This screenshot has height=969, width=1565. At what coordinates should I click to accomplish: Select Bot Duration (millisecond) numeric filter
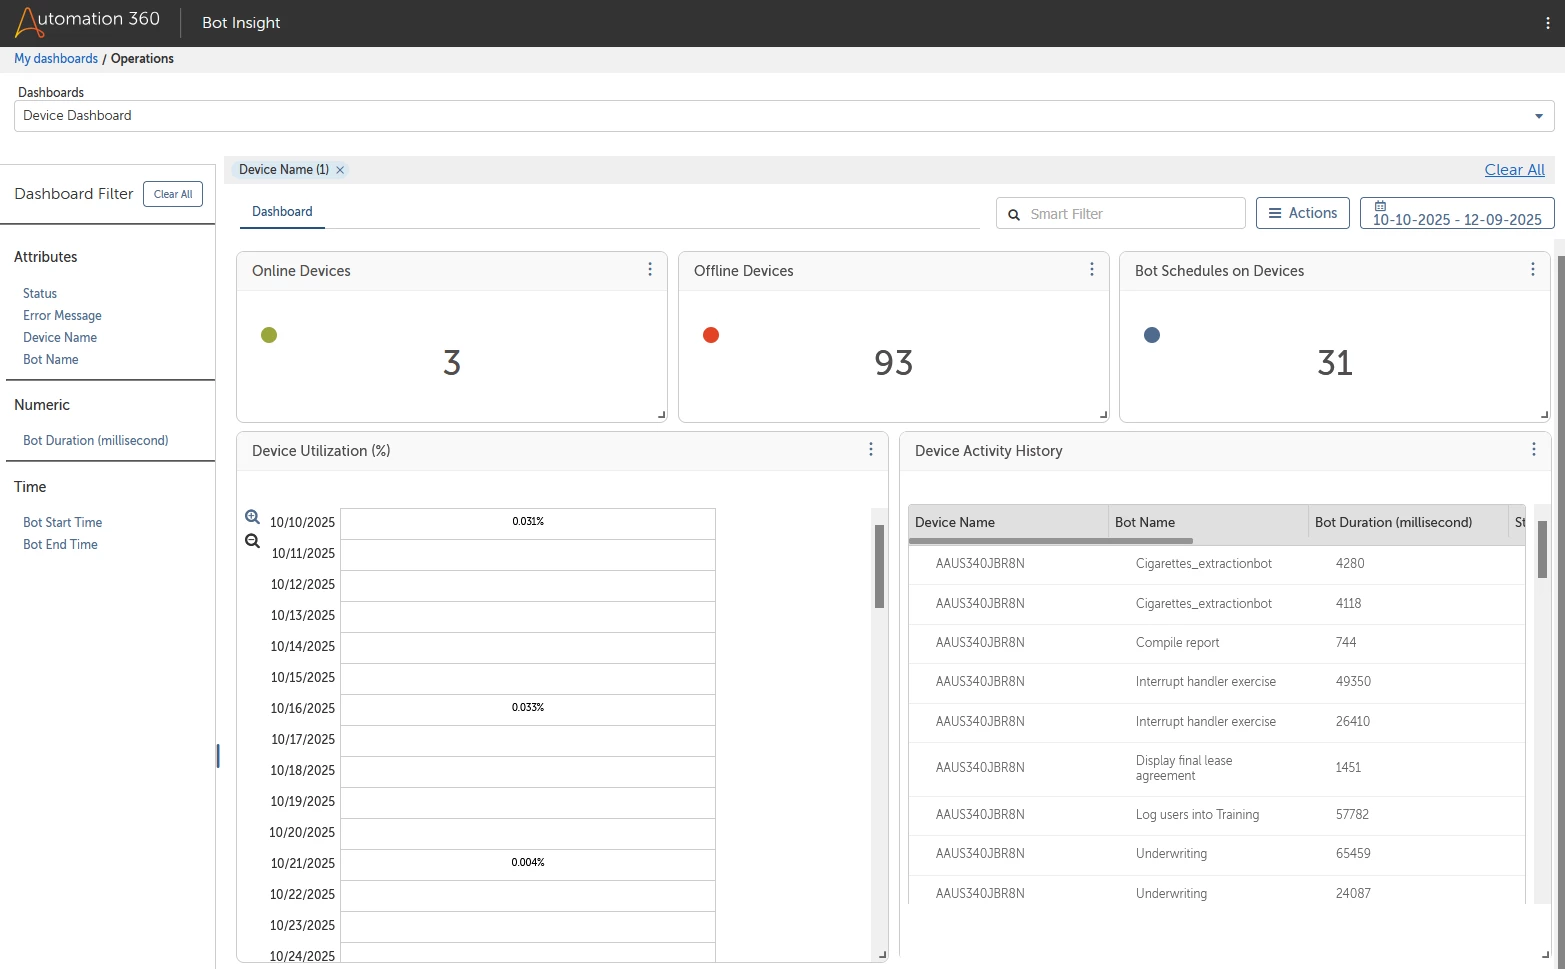pyautogui.click(x=96, y=441)
